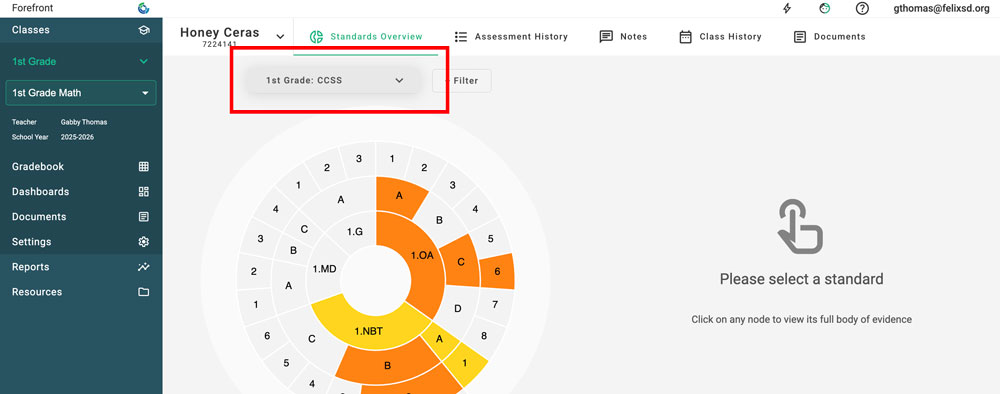Switch to the Class History tab
This screenshot has height=394, width=1000.
(x=720, y=36)
